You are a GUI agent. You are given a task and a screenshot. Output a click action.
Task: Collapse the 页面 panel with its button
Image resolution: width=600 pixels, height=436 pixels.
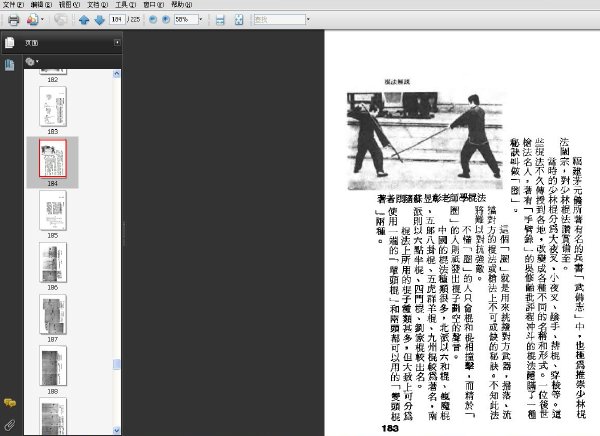[117, 42]
